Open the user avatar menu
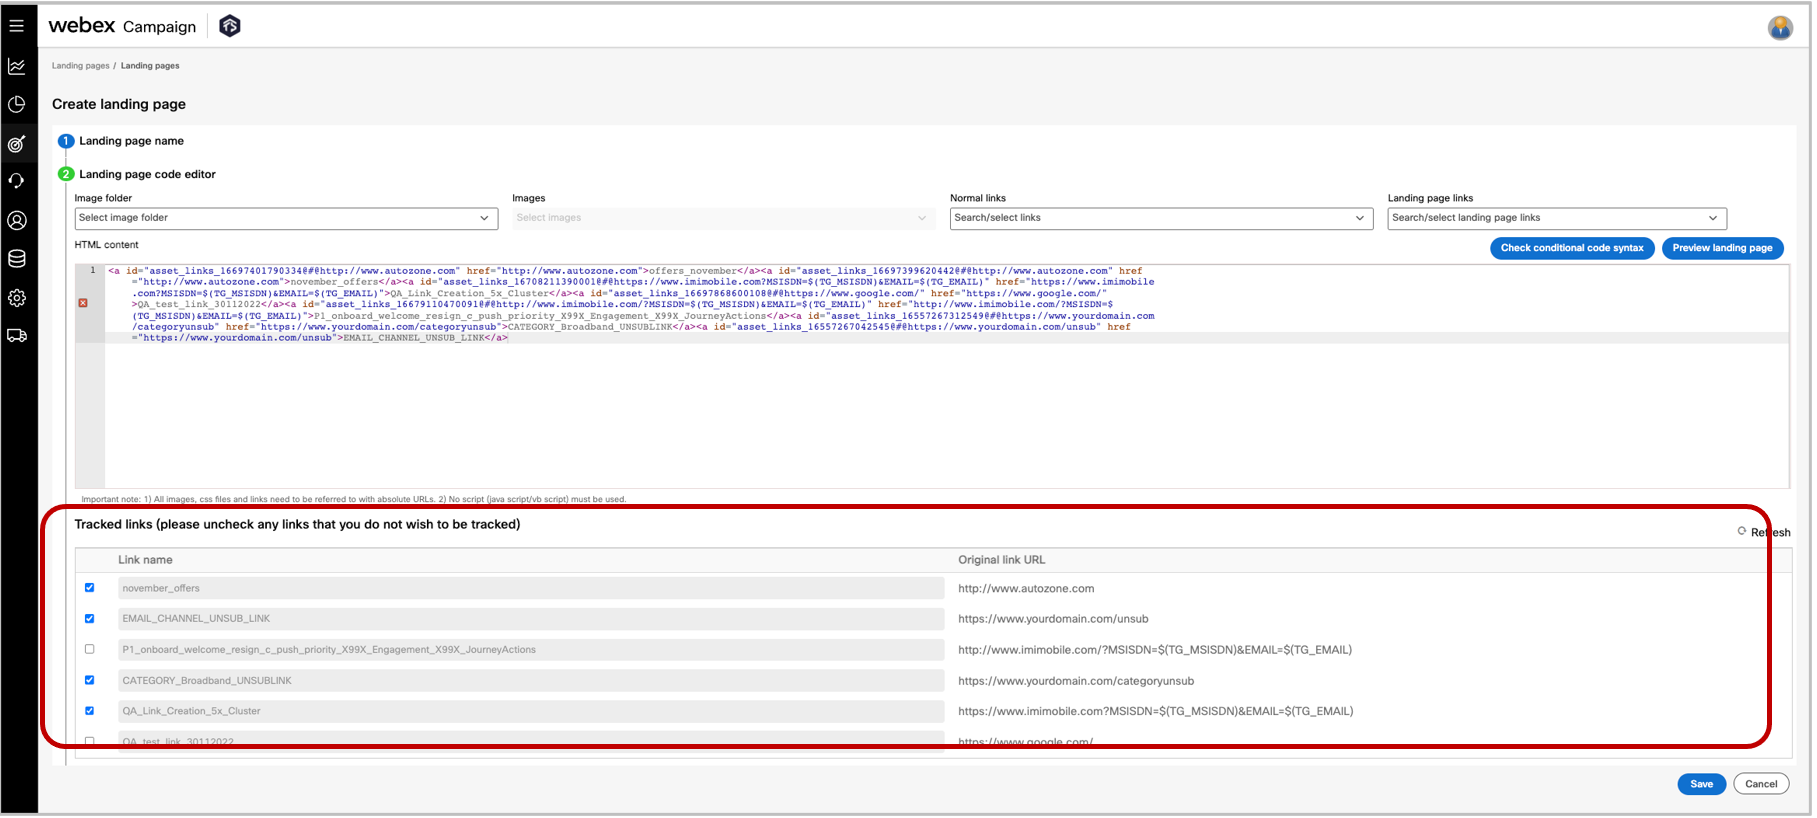 [1780, 28]
